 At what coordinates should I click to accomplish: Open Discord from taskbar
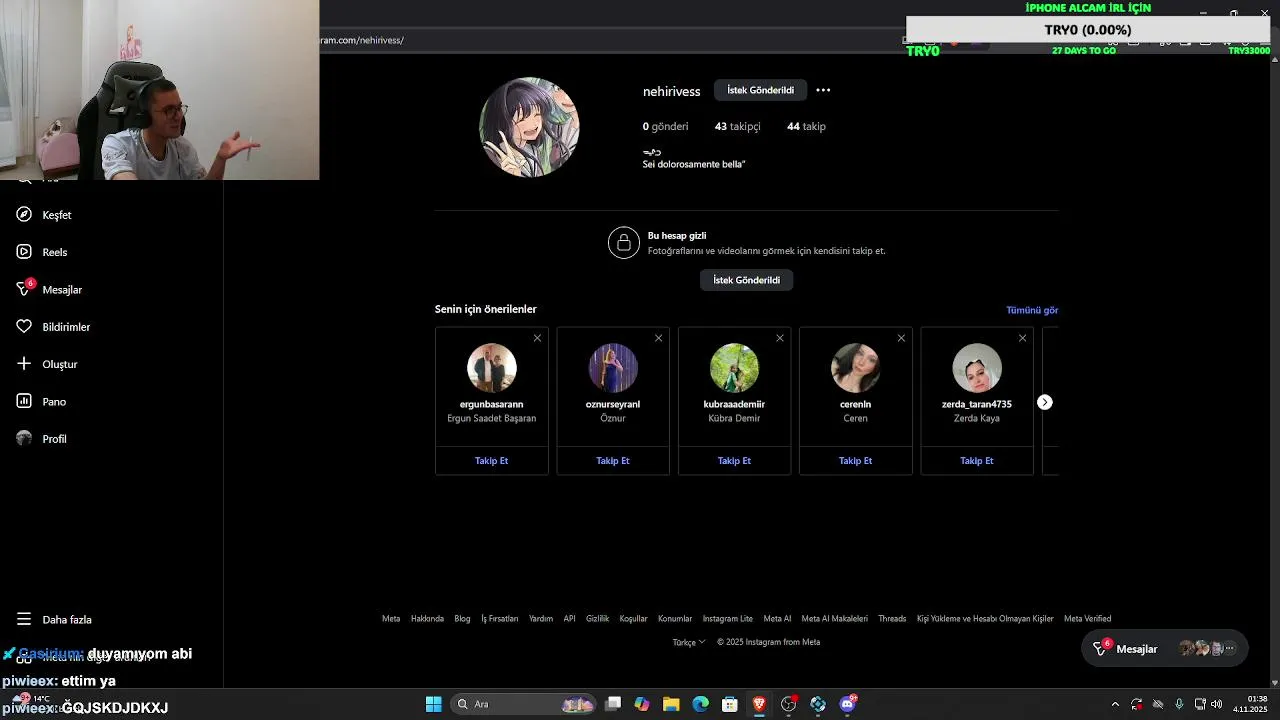pos(848,704)
